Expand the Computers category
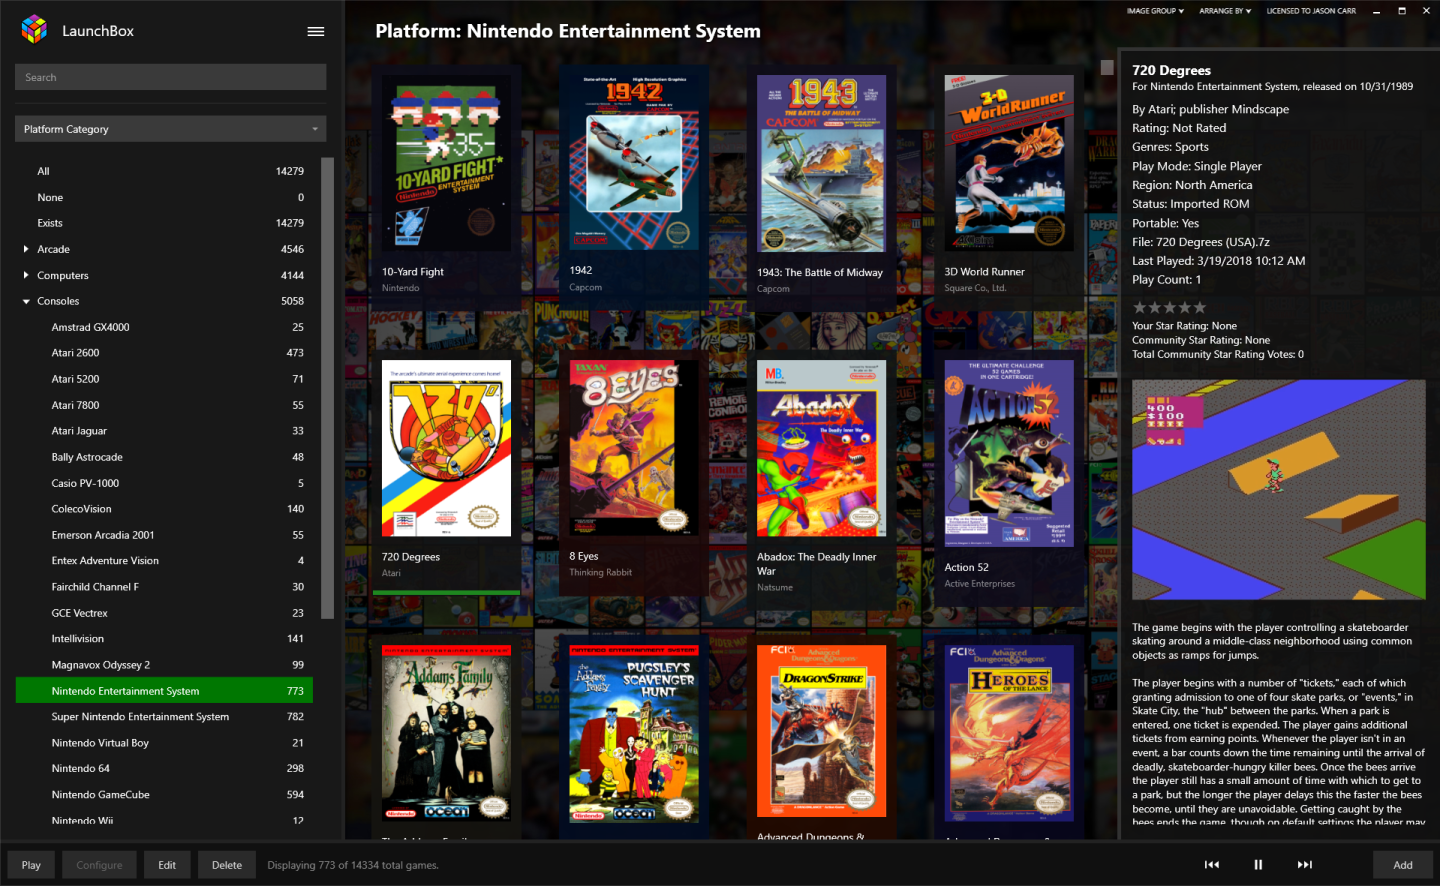The width and height of the screenshot is (1440, 886). tap(26, 275)
